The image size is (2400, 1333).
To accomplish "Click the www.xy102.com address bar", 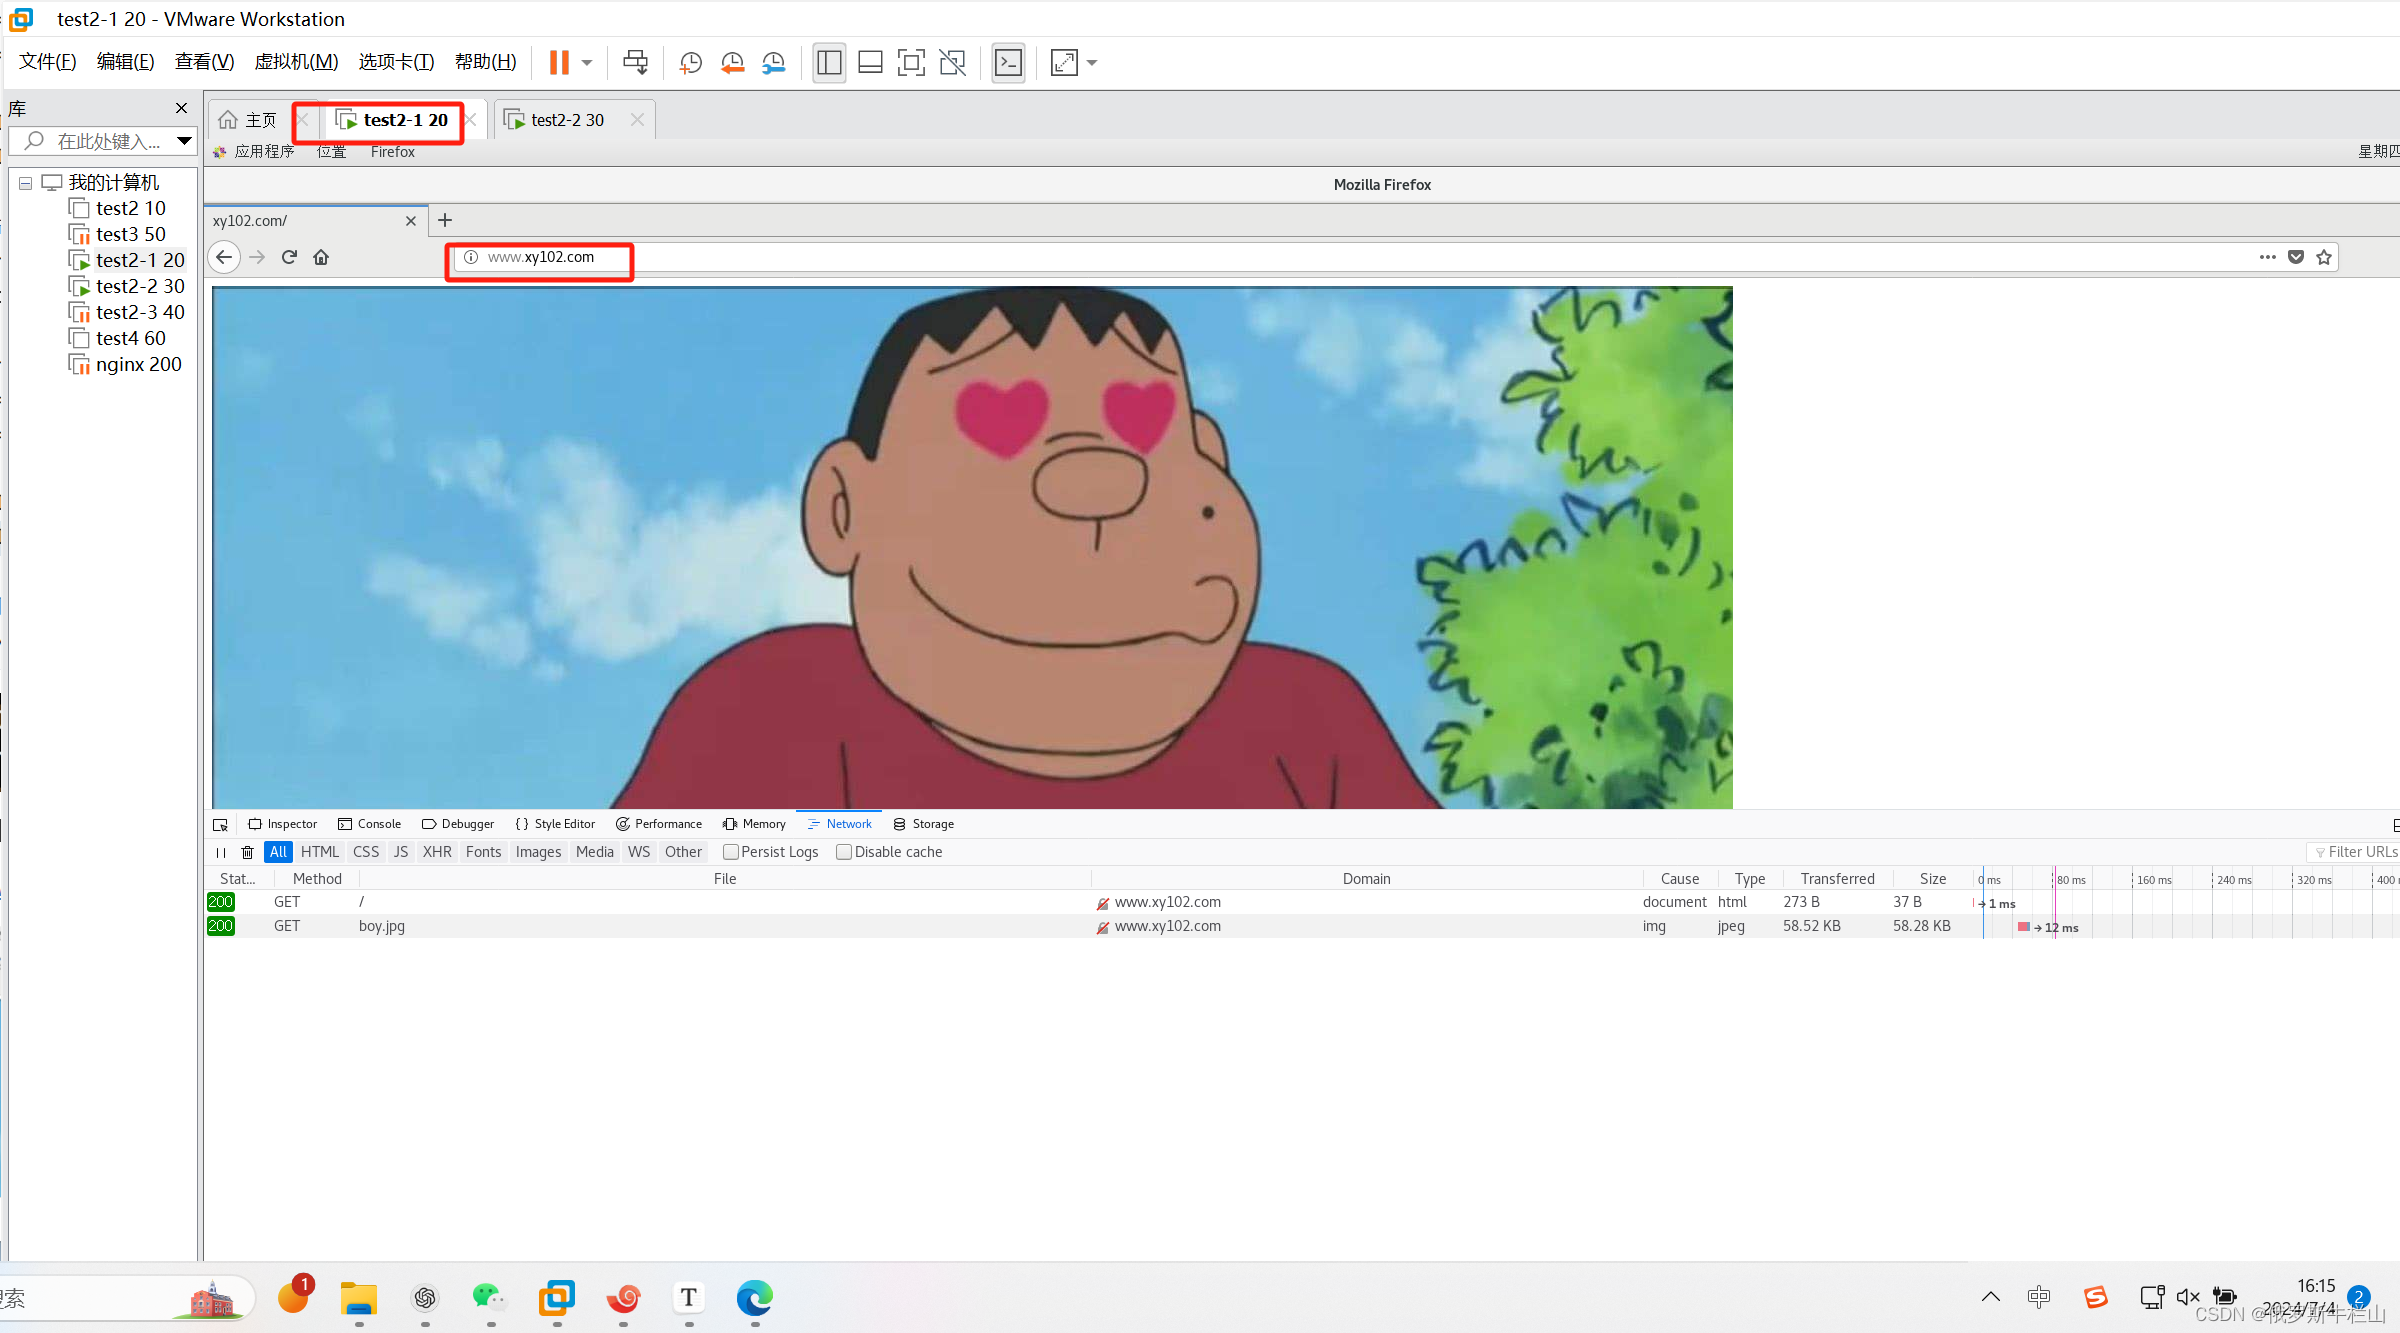I will pyautogui.click(x=541, y=257).
